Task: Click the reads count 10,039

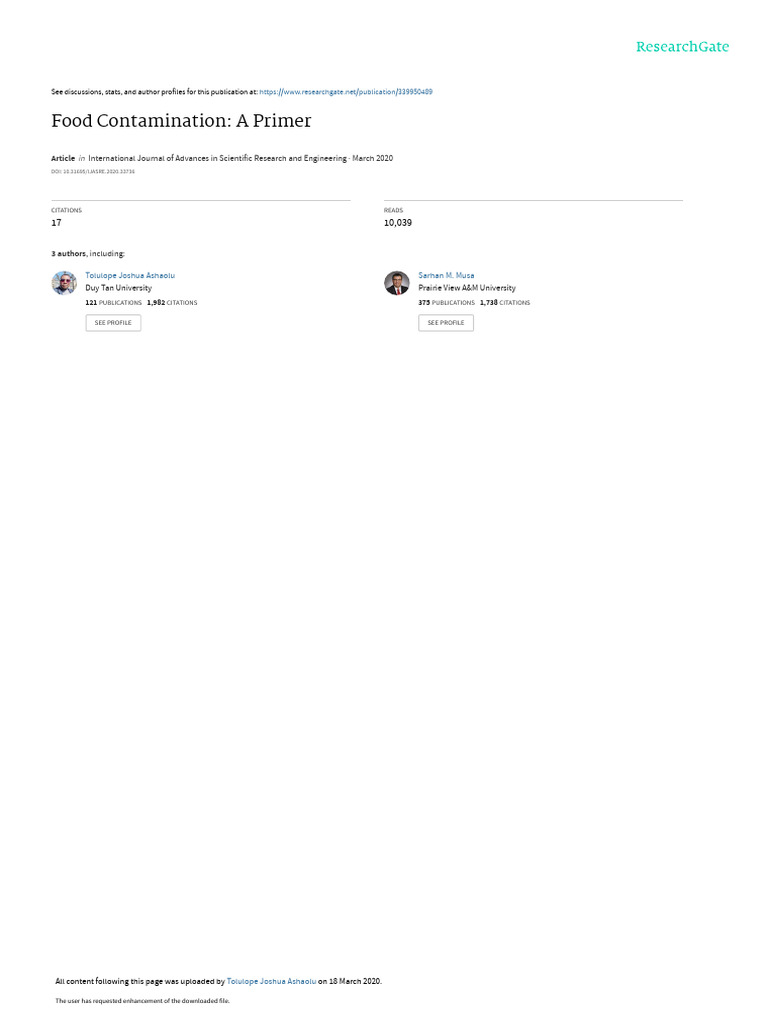Action: pyautogui.click(x=398, y=223)
